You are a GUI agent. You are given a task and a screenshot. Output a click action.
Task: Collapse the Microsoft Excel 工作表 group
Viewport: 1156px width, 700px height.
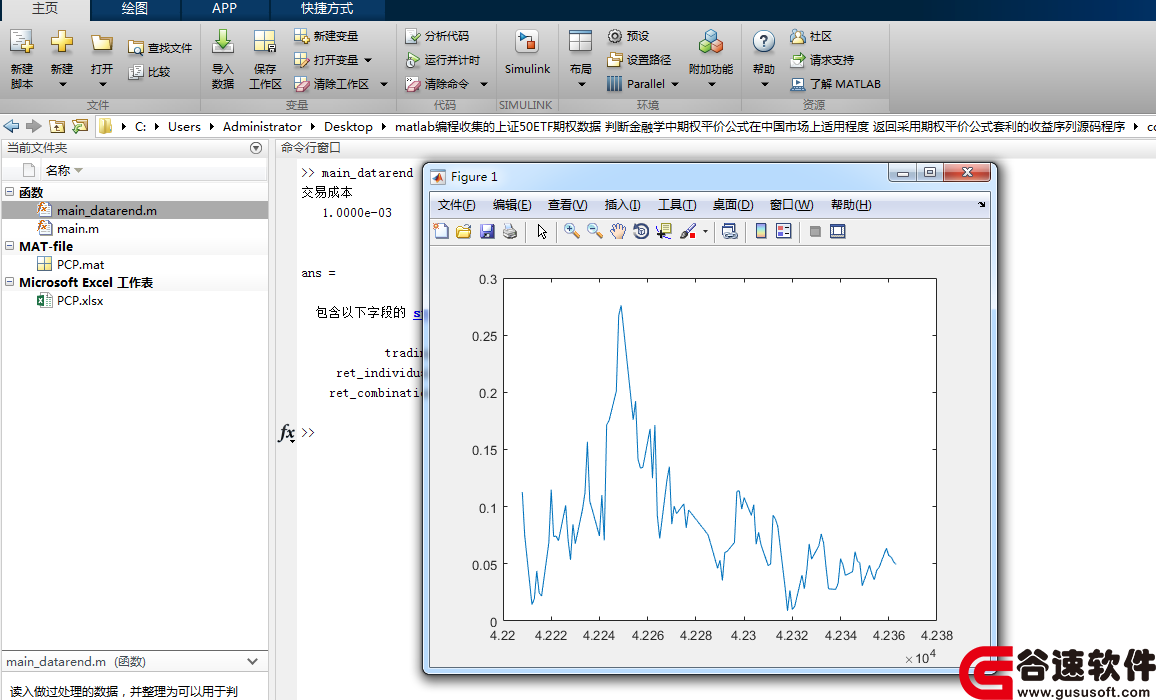(10, 282)
